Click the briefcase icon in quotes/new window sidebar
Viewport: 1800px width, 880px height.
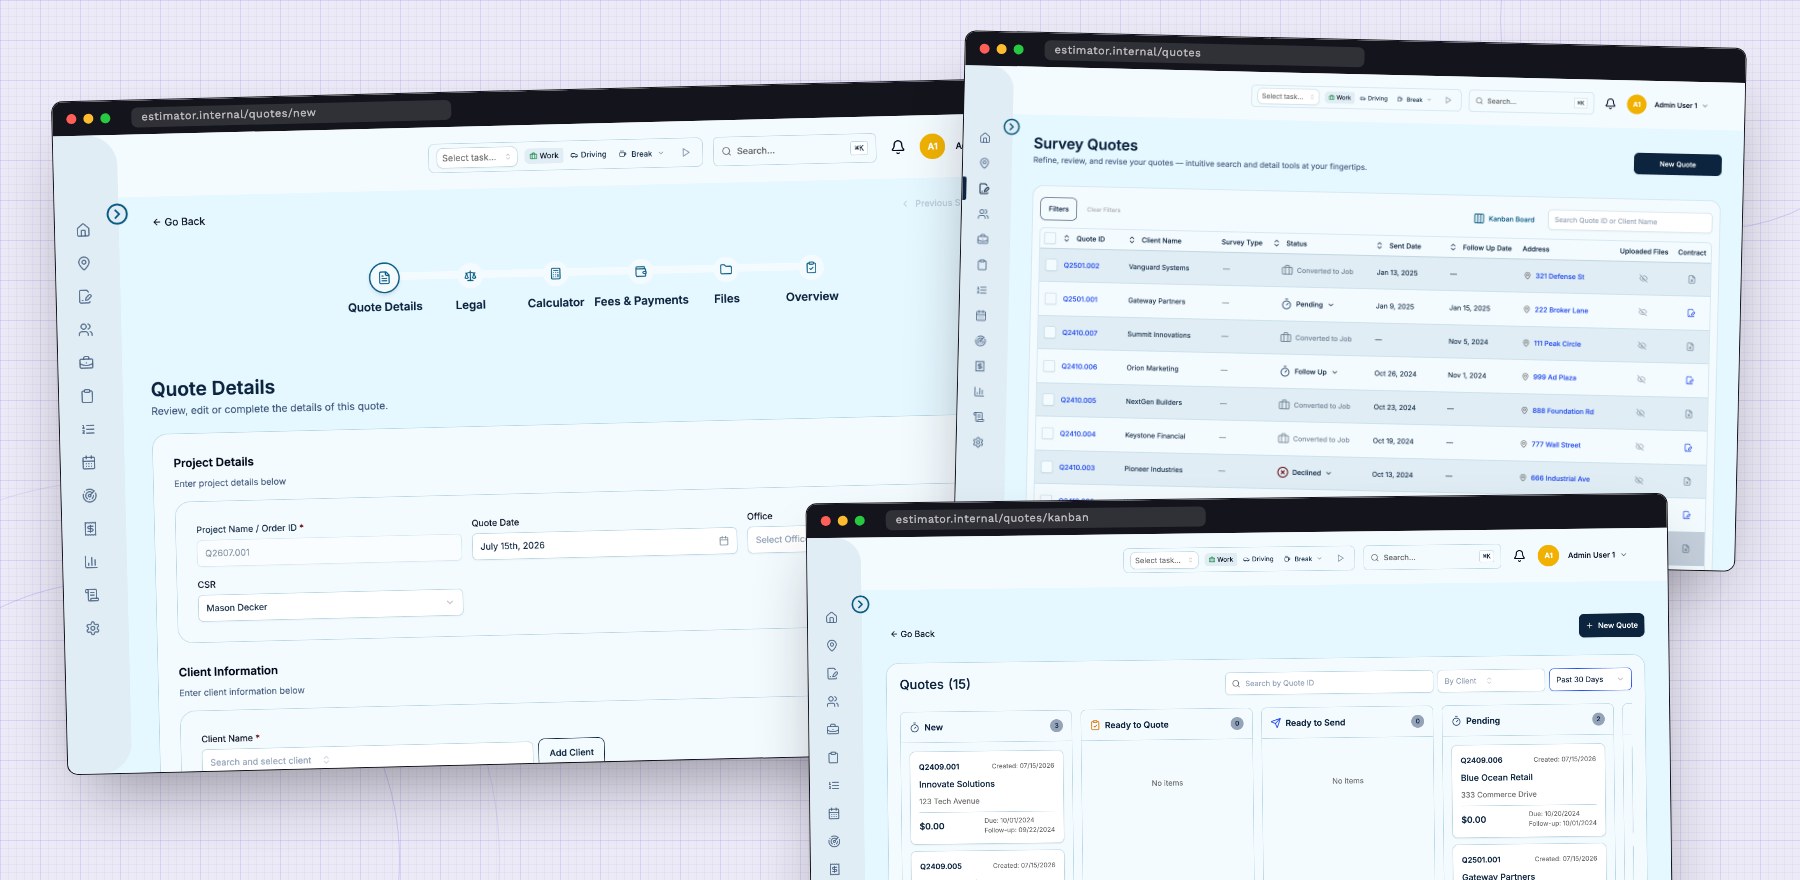[86, 362]
